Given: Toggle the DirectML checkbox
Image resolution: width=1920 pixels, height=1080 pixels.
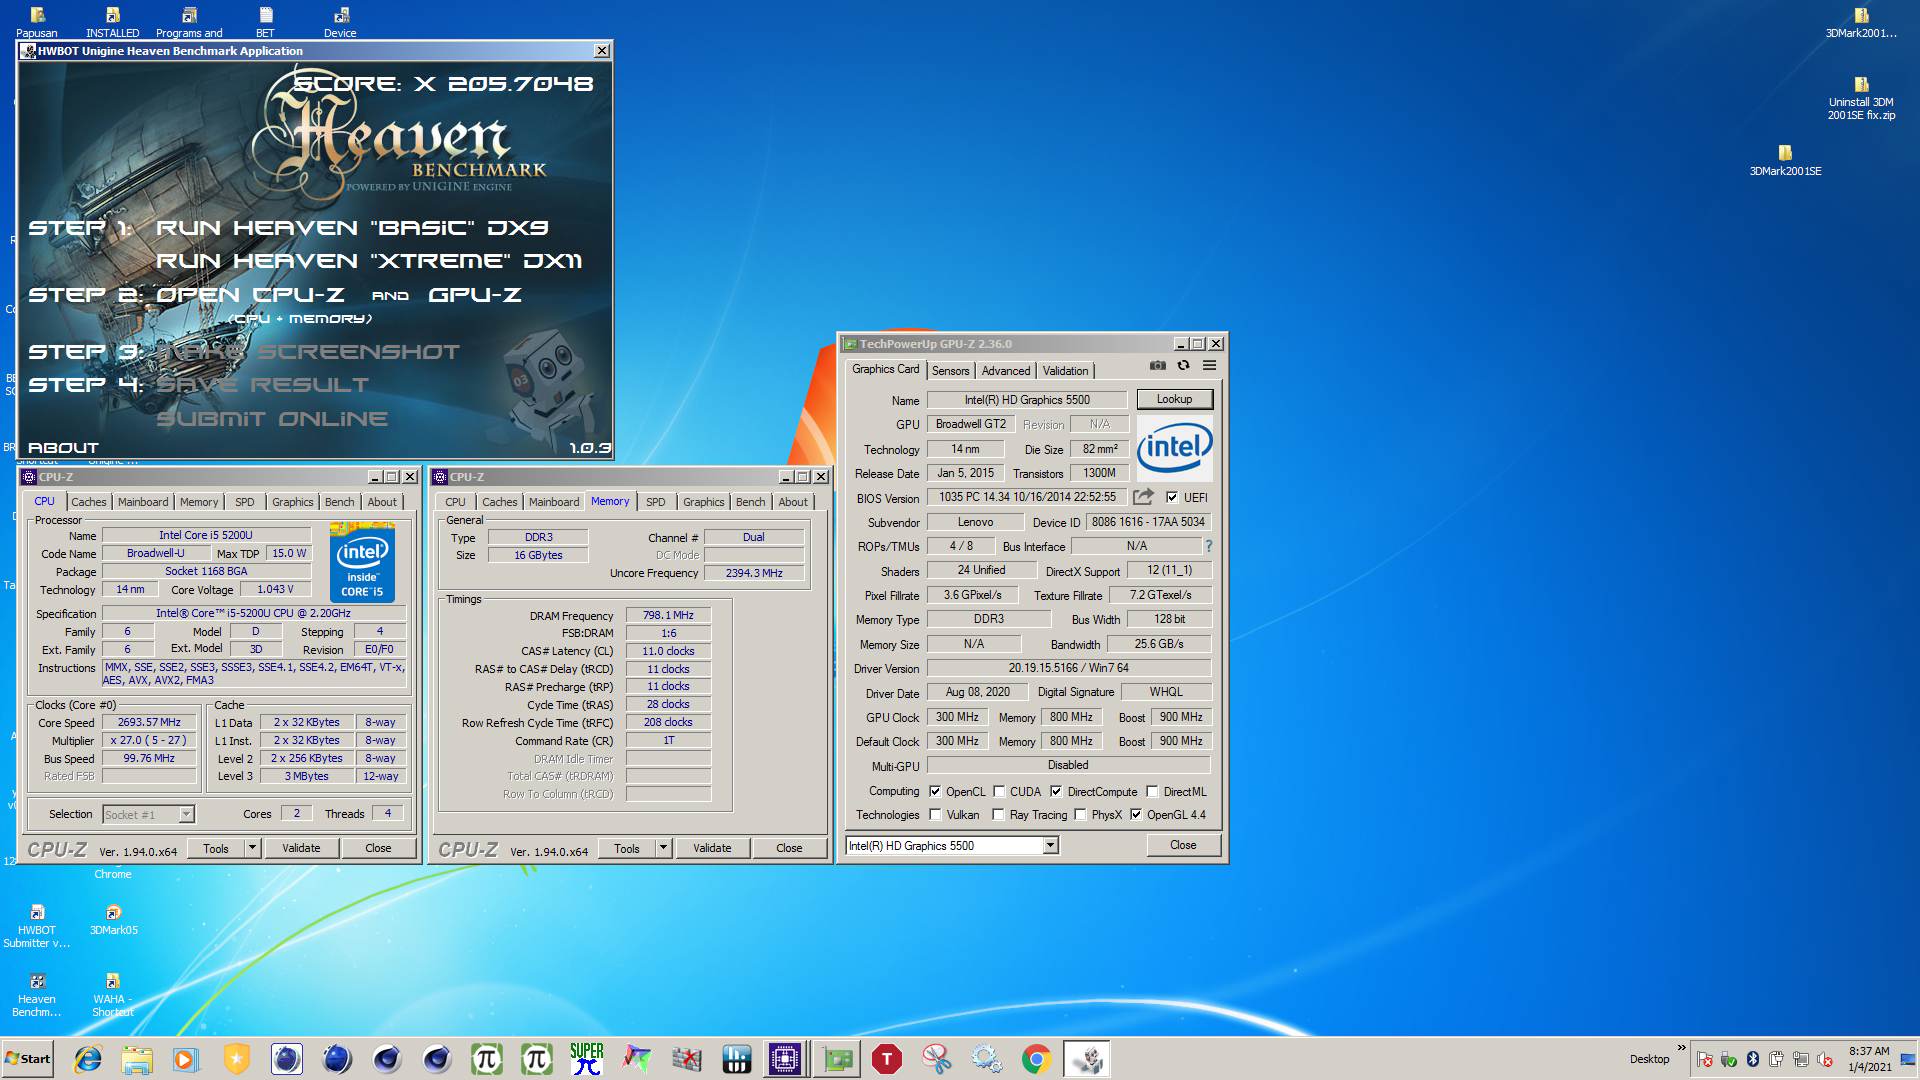Looking at the screenshot, I should coord(1152,791).
